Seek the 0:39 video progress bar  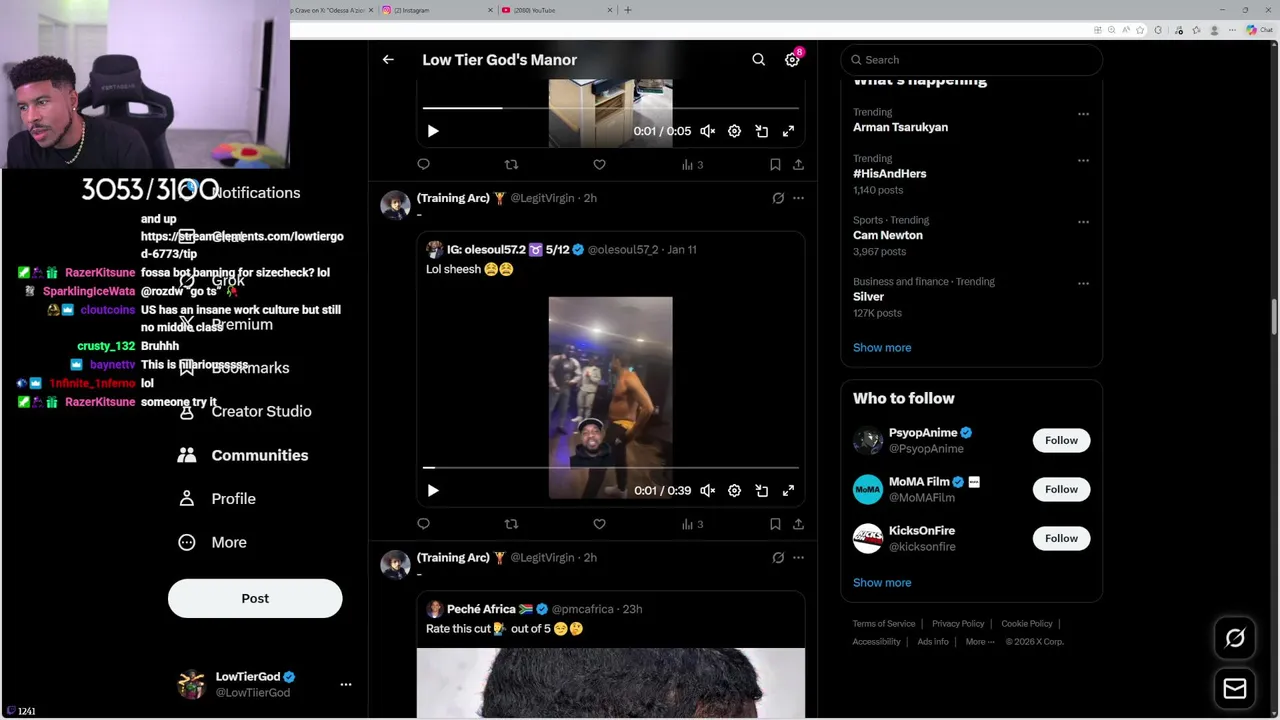611,467
